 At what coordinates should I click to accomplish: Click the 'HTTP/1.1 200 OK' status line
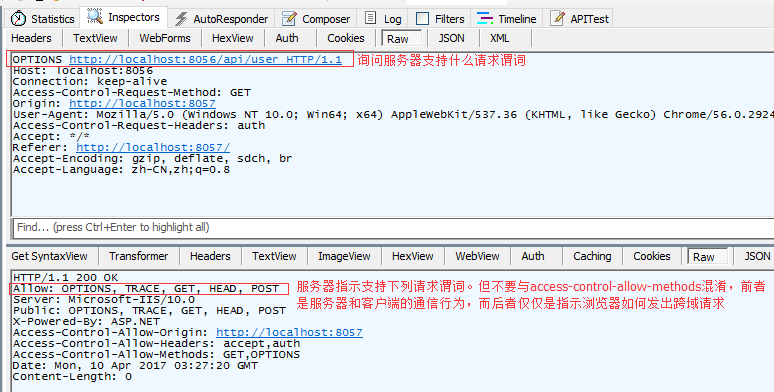click(66, 278)
